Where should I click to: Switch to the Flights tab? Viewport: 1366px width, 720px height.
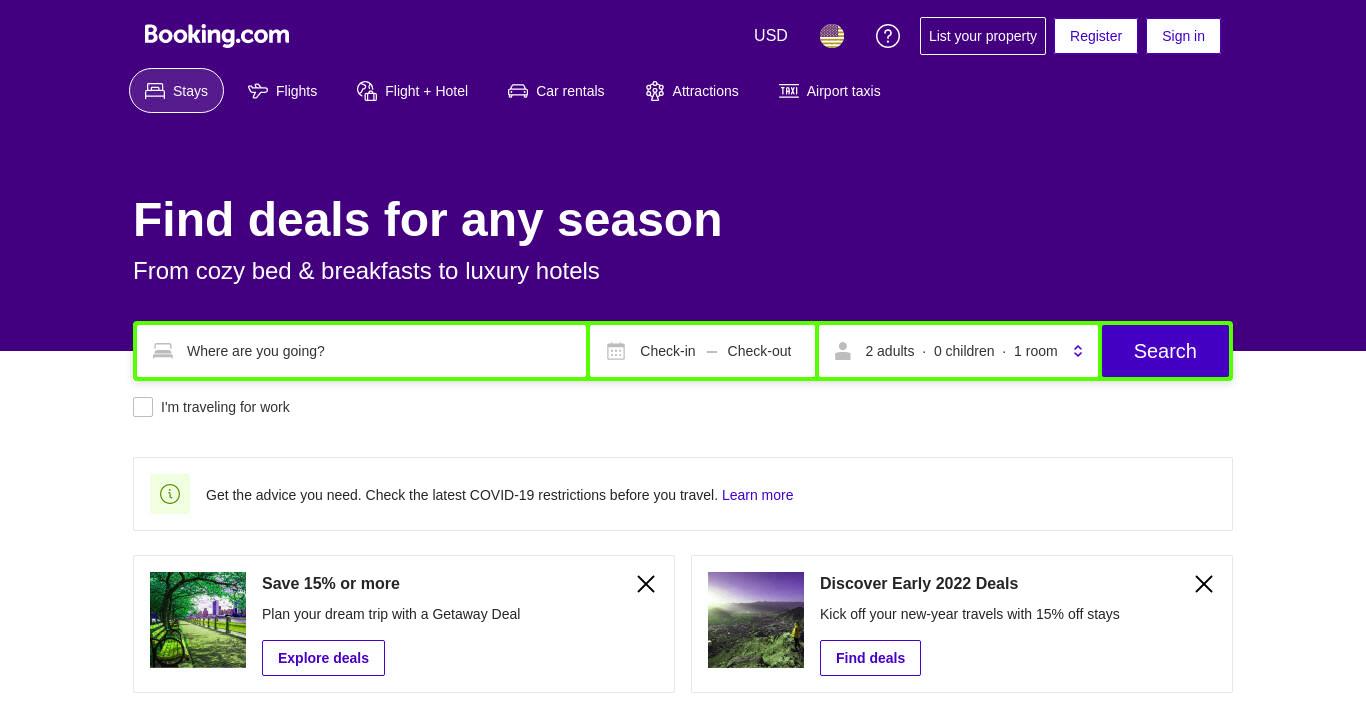pyautogui.click(x=283, y=91)
